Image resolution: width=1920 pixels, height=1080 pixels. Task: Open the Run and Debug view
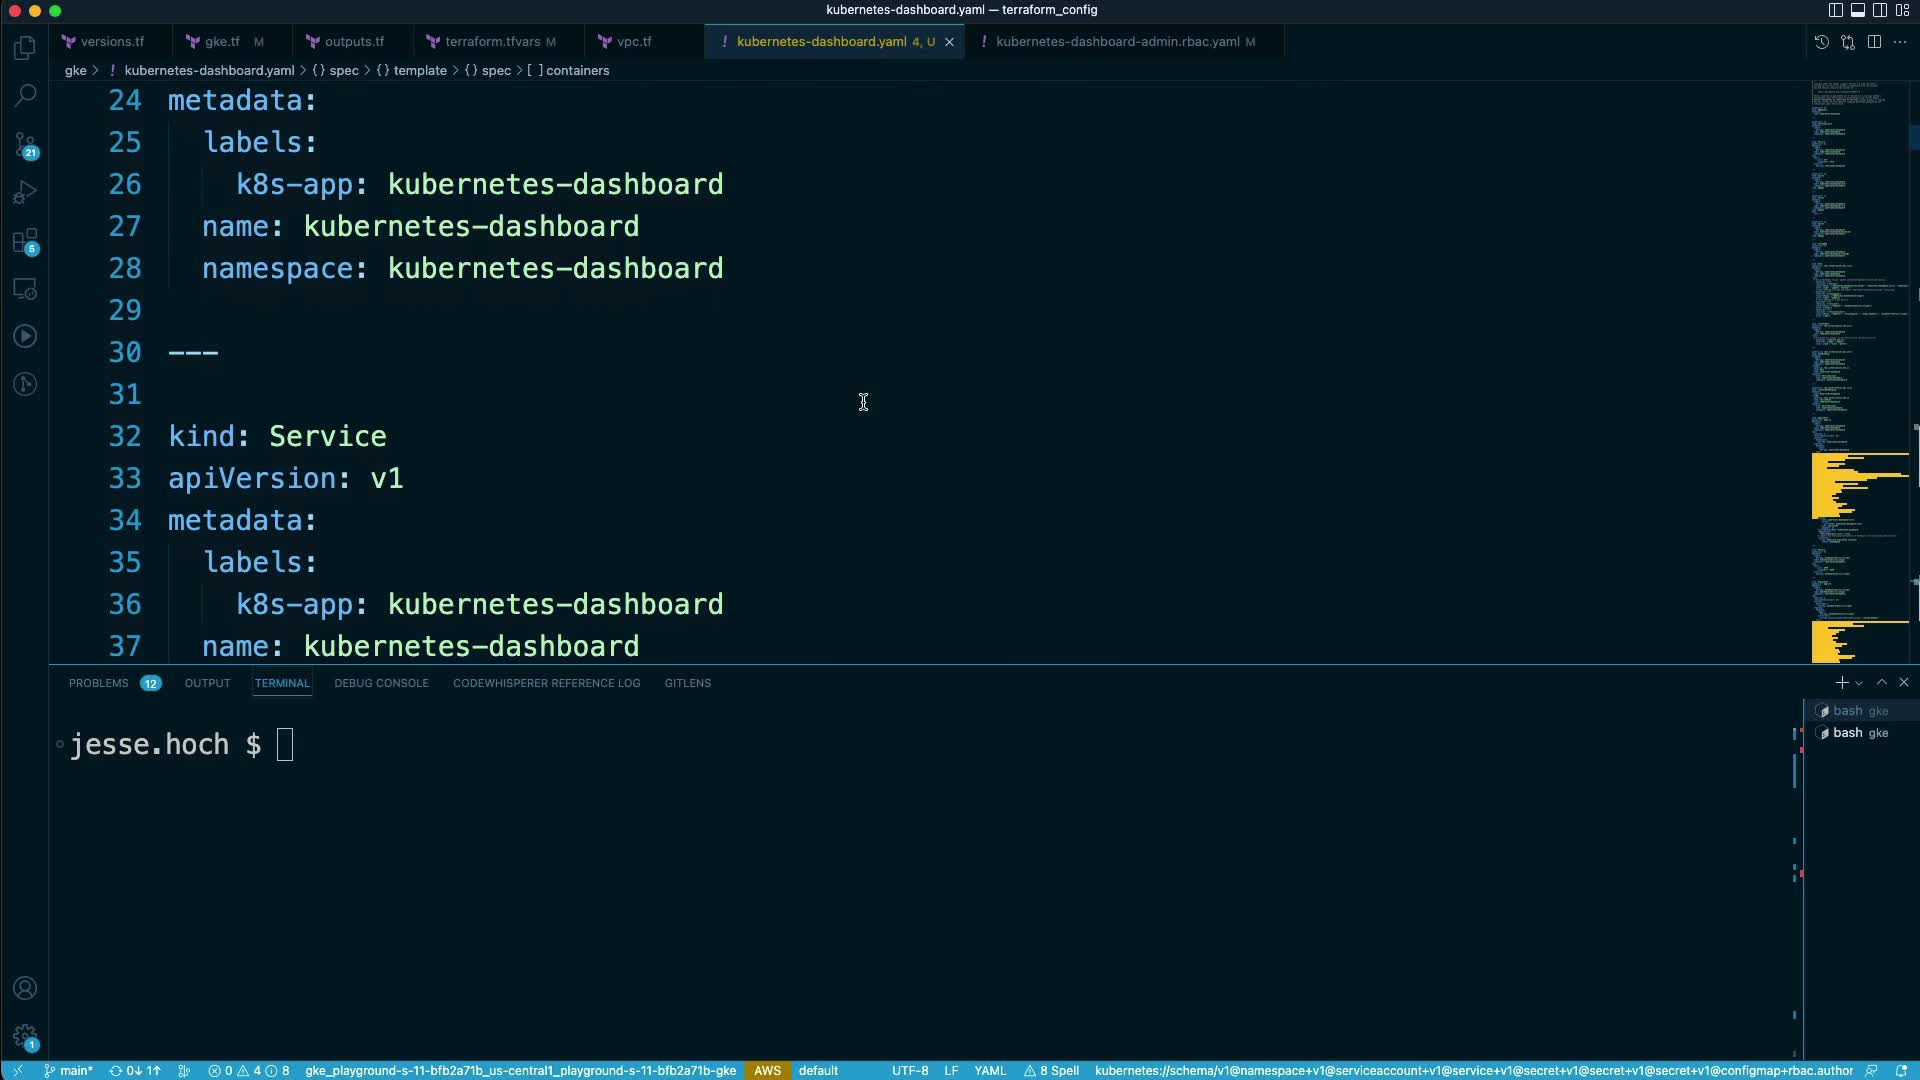(x=25, y=192)
